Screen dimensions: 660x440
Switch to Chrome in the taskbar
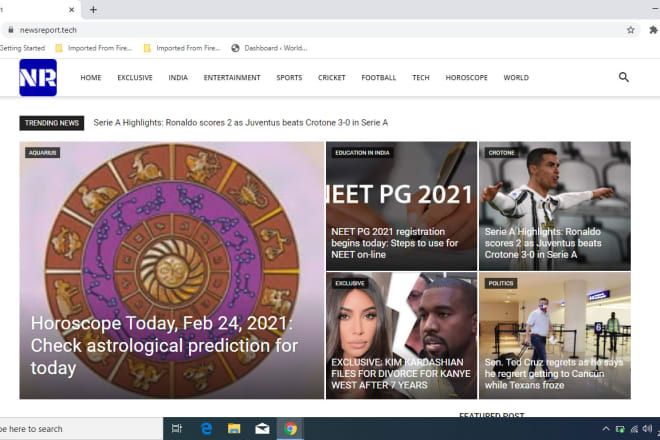pos(290,429)
